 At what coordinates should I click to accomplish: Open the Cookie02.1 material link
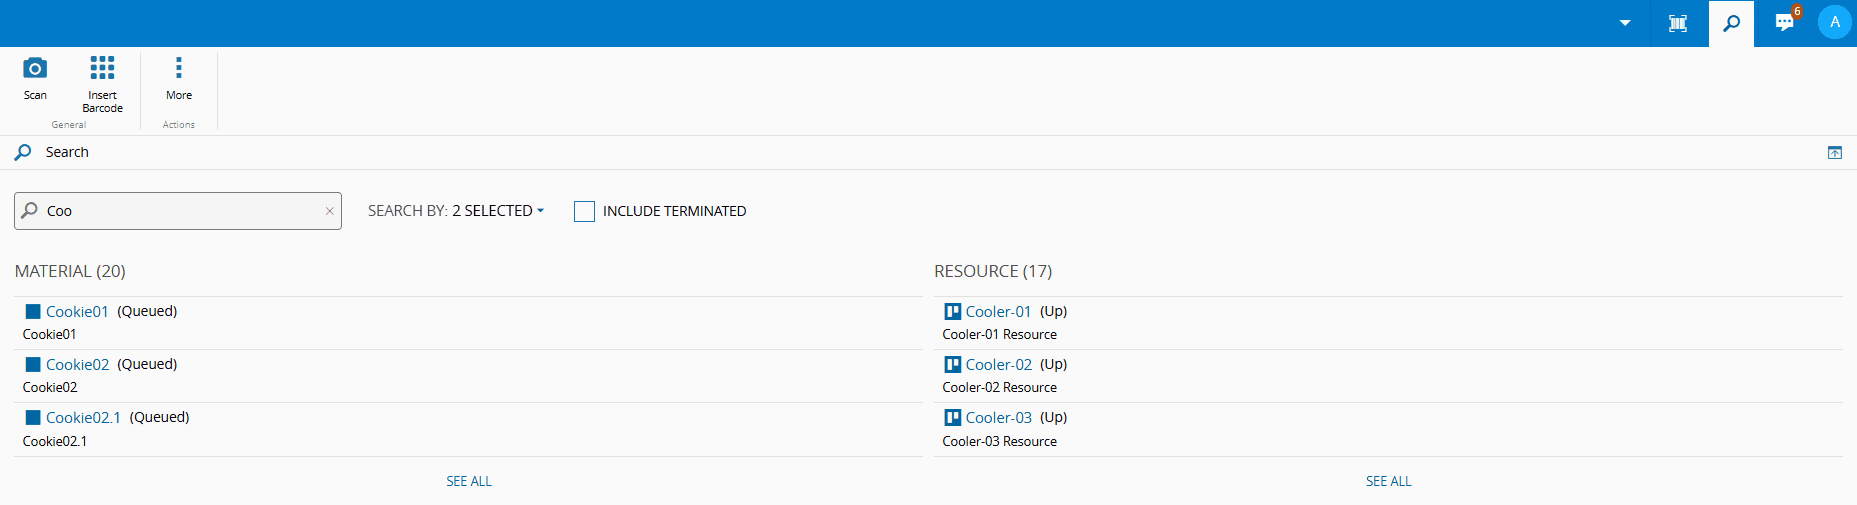point(83,418)
